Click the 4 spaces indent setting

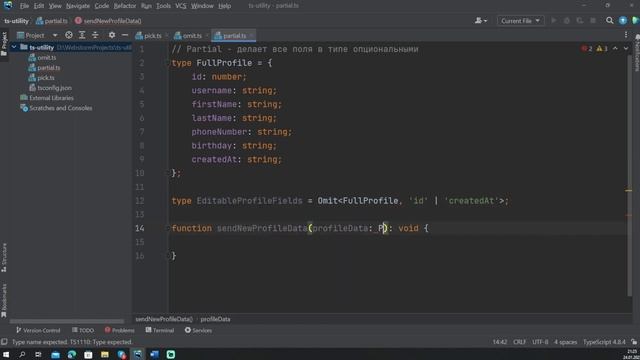pos(565,342)
